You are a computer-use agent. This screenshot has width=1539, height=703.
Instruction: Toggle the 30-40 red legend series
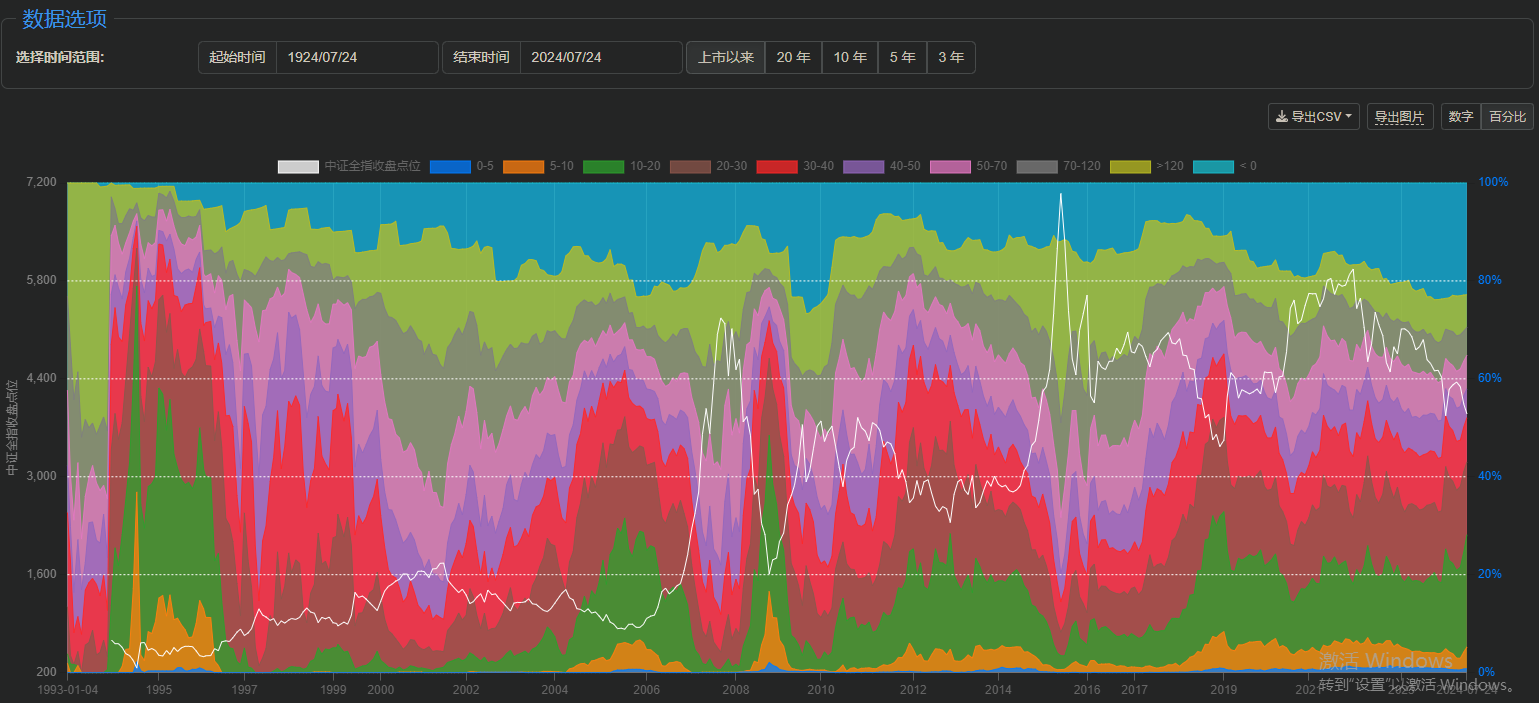(x=776, y=166)
